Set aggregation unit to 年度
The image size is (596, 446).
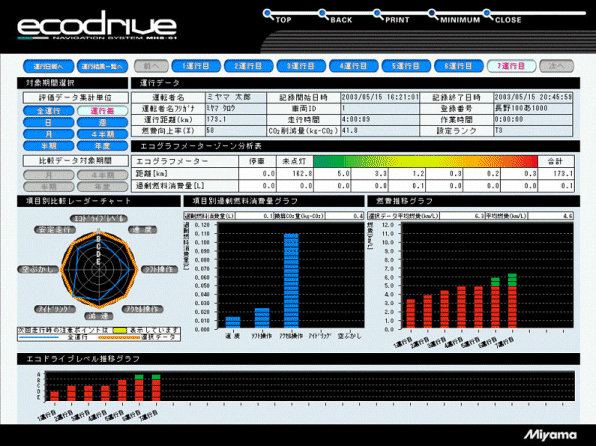(103, 146)
